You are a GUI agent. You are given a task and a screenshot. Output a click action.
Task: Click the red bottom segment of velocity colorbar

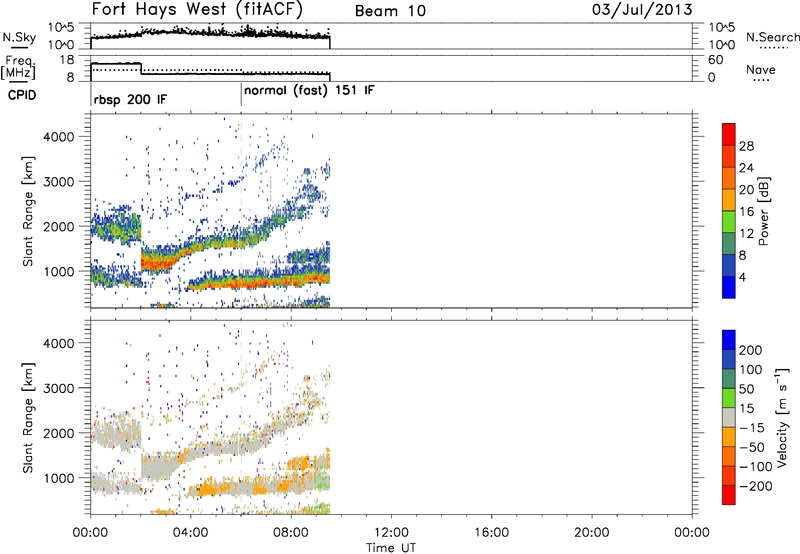[x=729, y=495]
